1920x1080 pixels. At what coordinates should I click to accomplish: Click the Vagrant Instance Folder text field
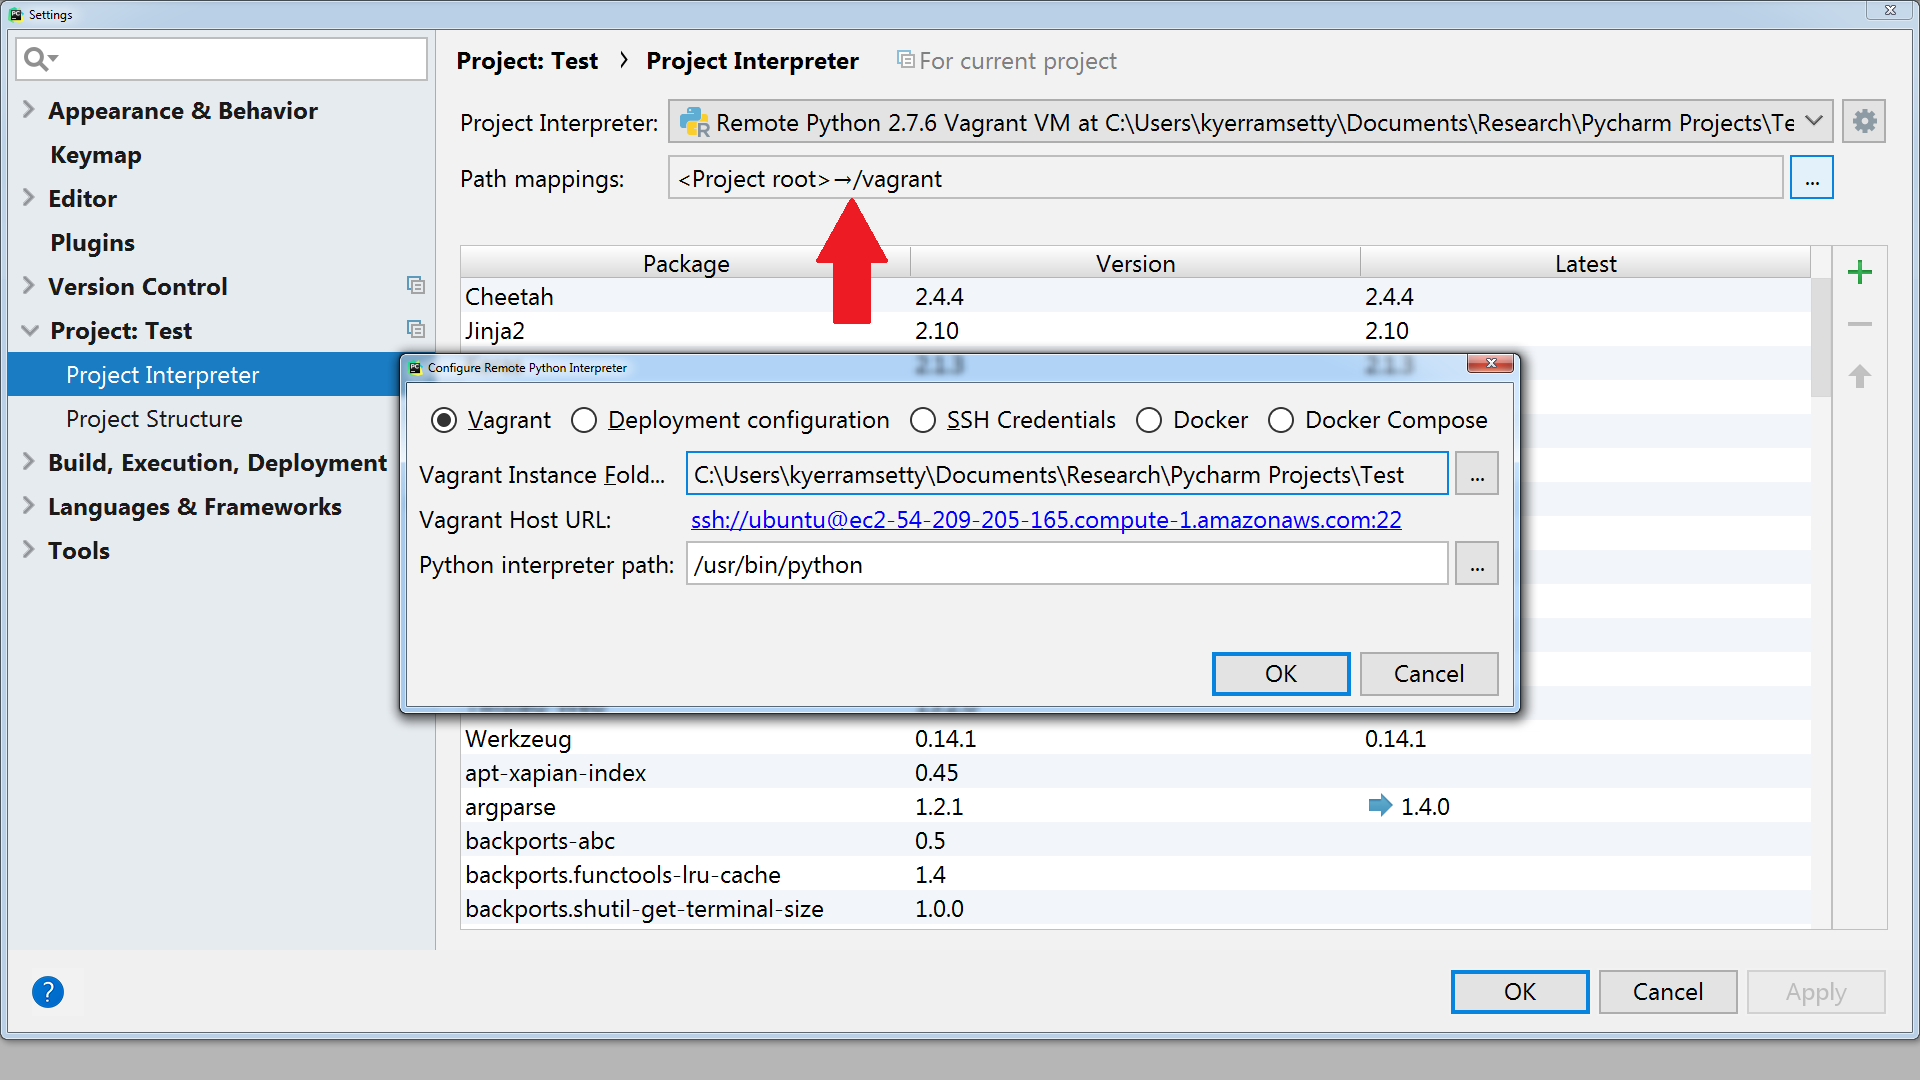point(1067,474)
